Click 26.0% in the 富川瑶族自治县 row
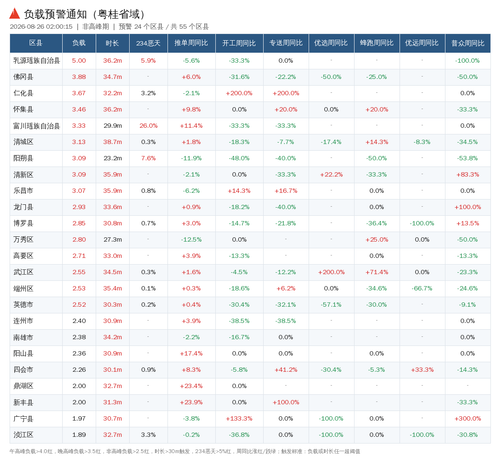 148,126
